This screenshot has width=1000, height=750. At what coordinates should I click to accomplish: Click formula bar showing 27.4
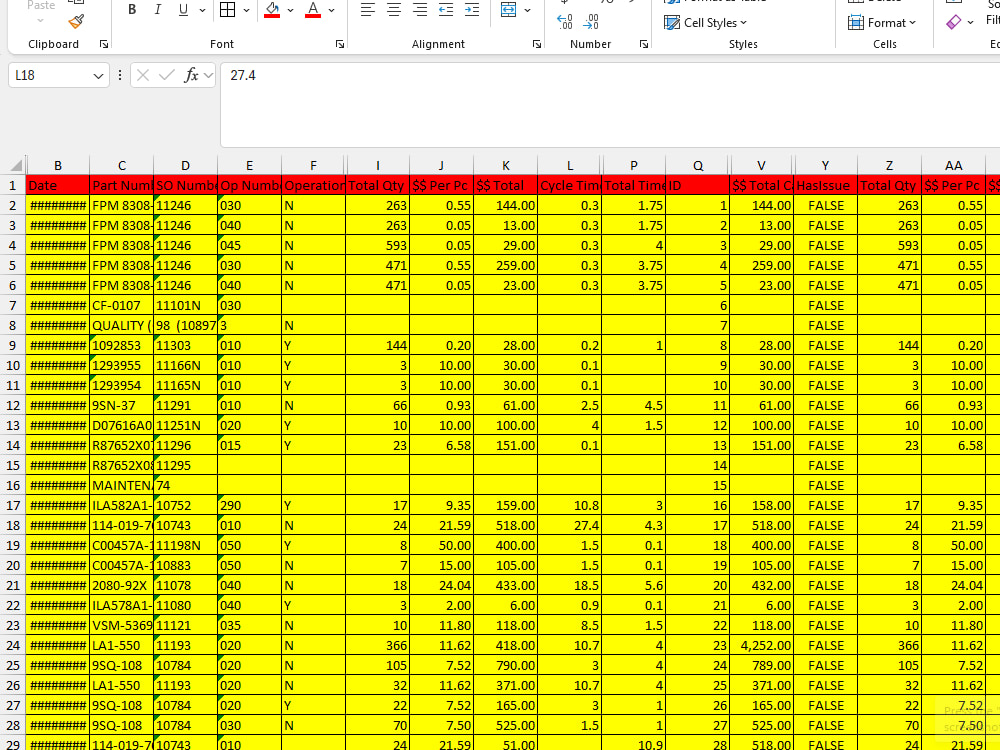[x=610, y=105]
